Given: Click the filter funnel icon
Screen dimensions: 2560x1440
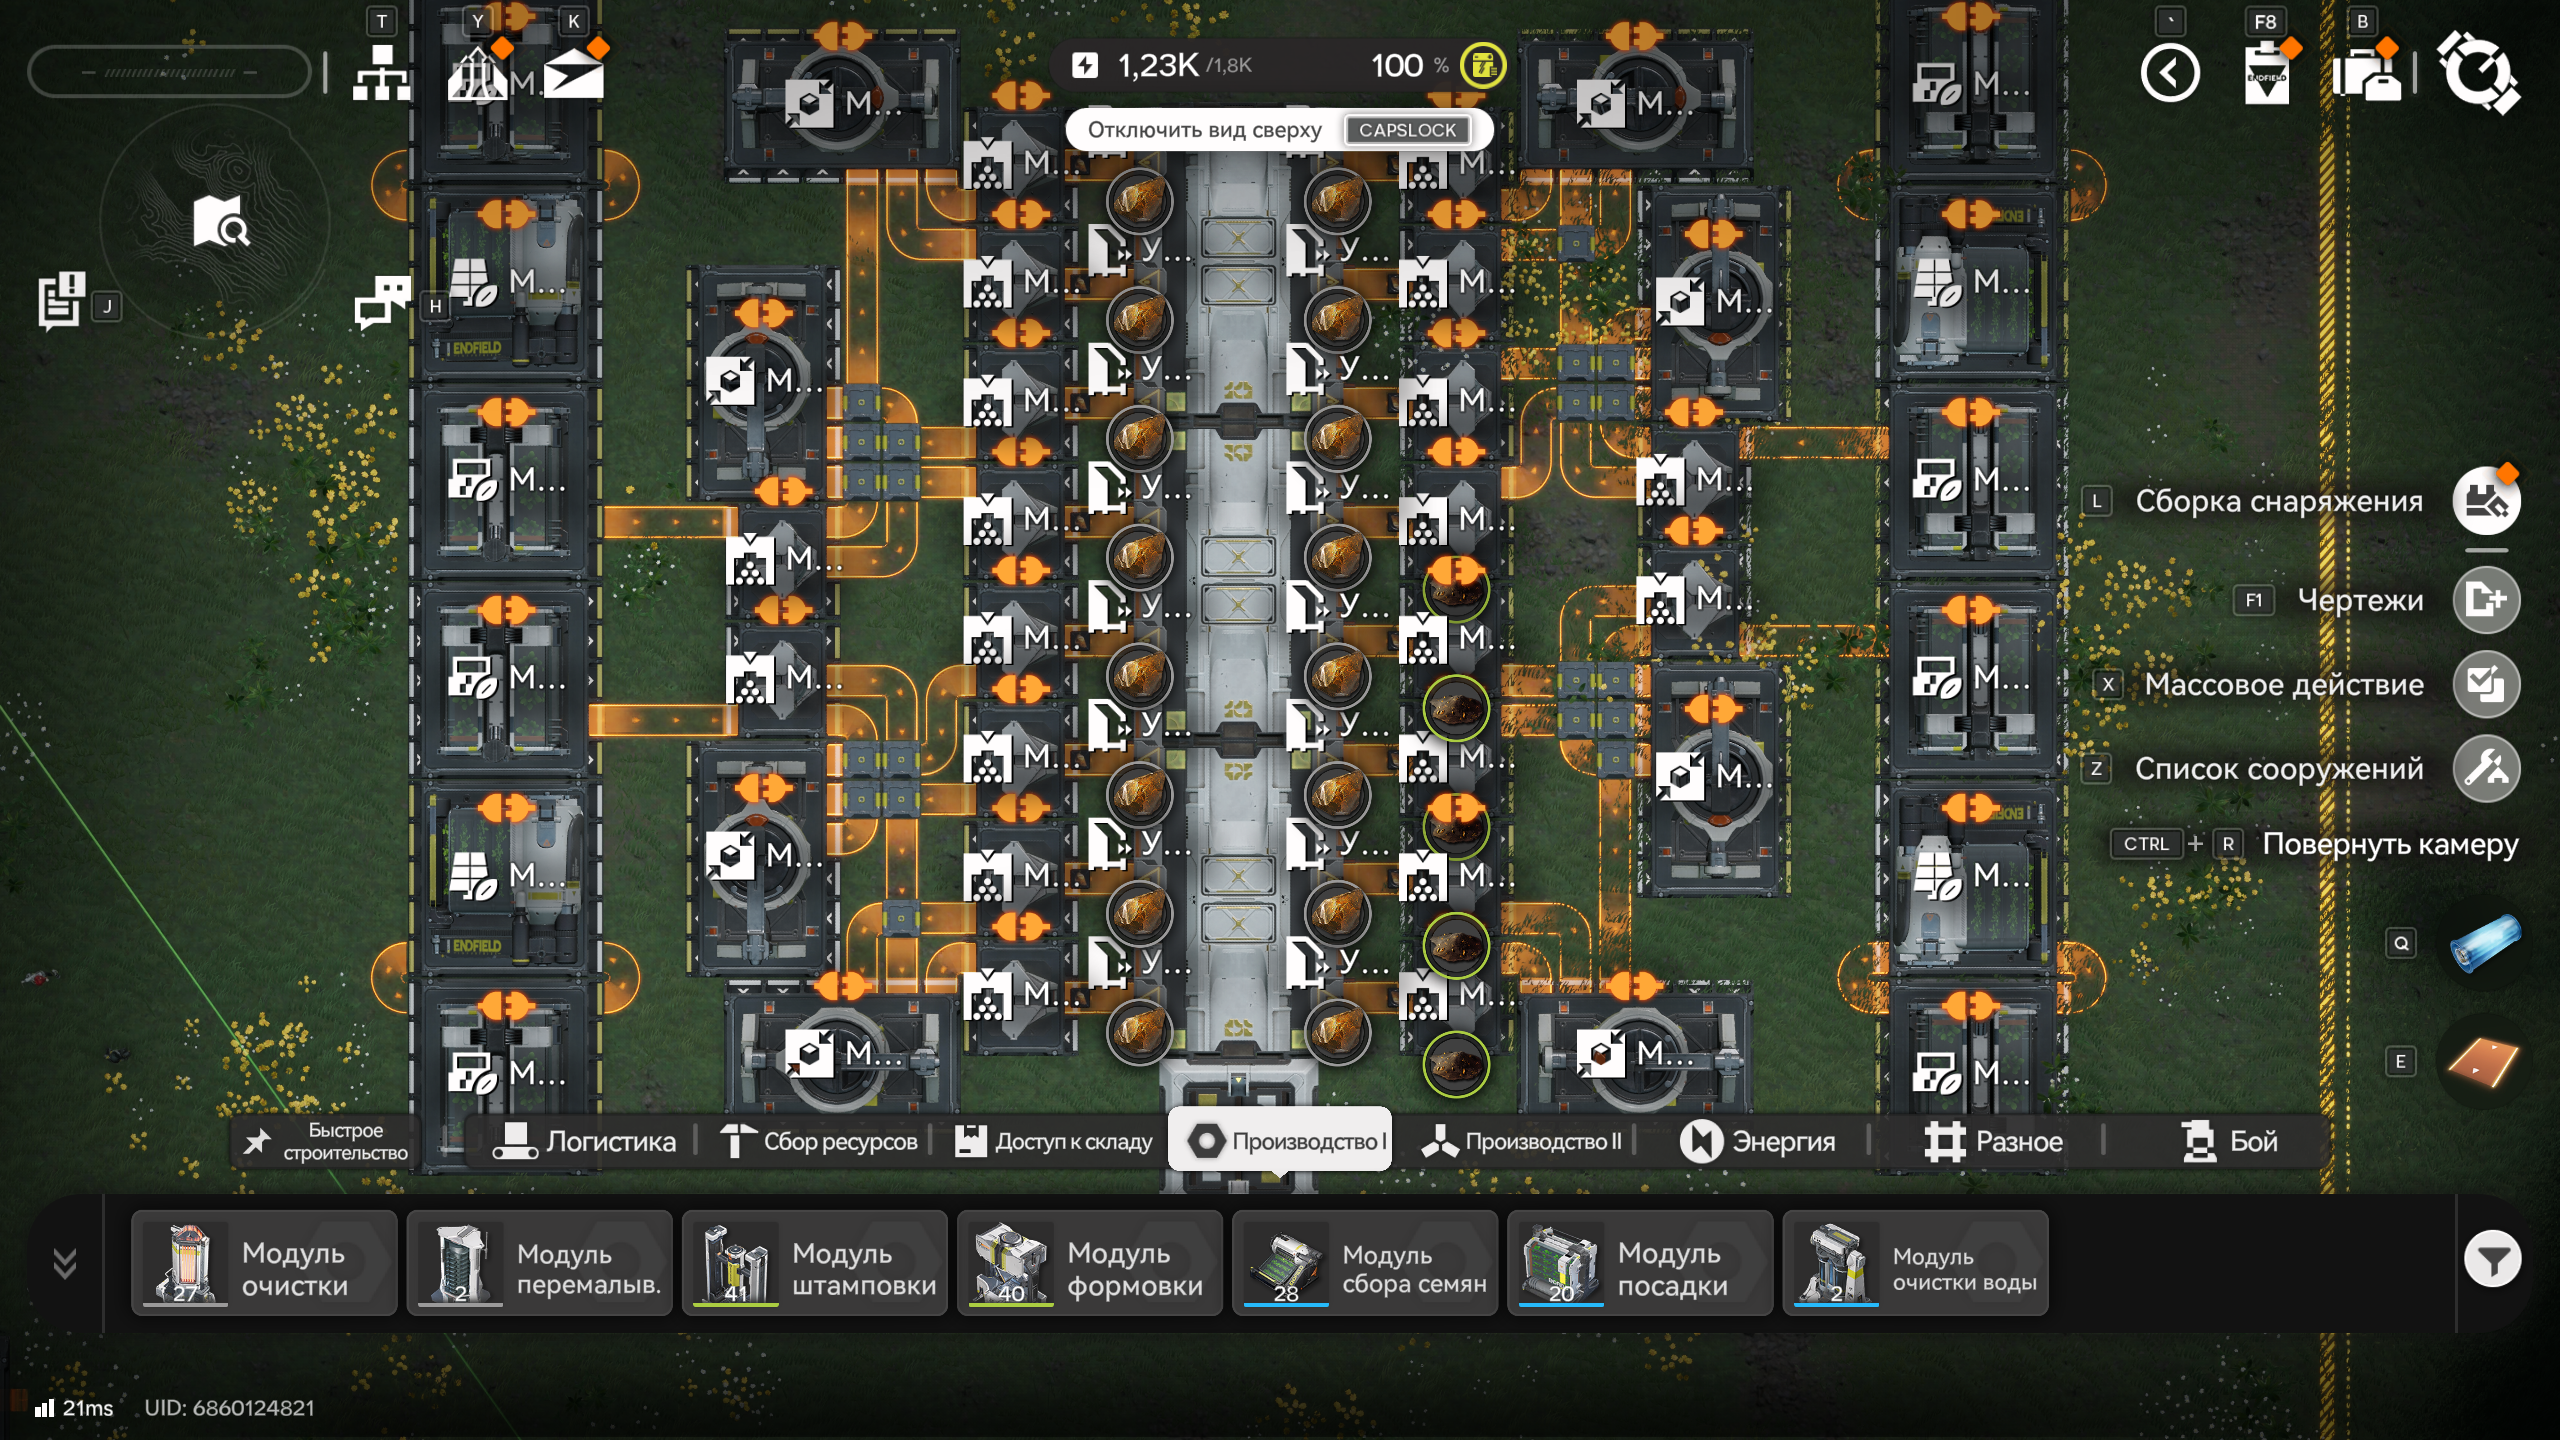Looking at the screenshot, I should (2491, 1260).
